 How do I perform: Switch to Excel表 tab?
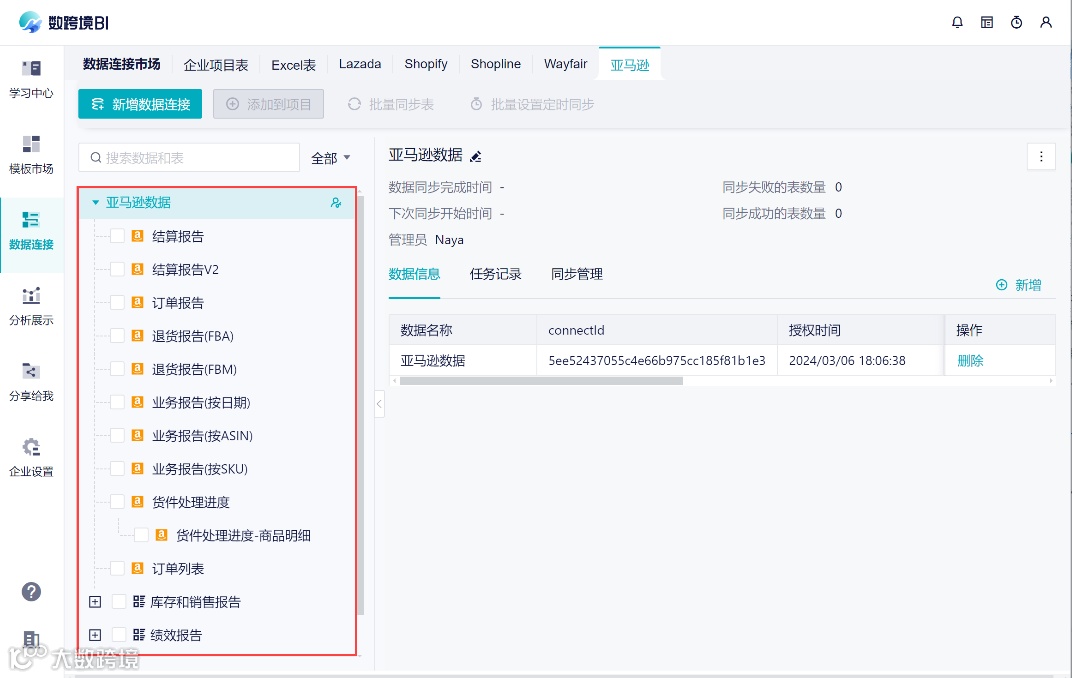pos(293,65)
